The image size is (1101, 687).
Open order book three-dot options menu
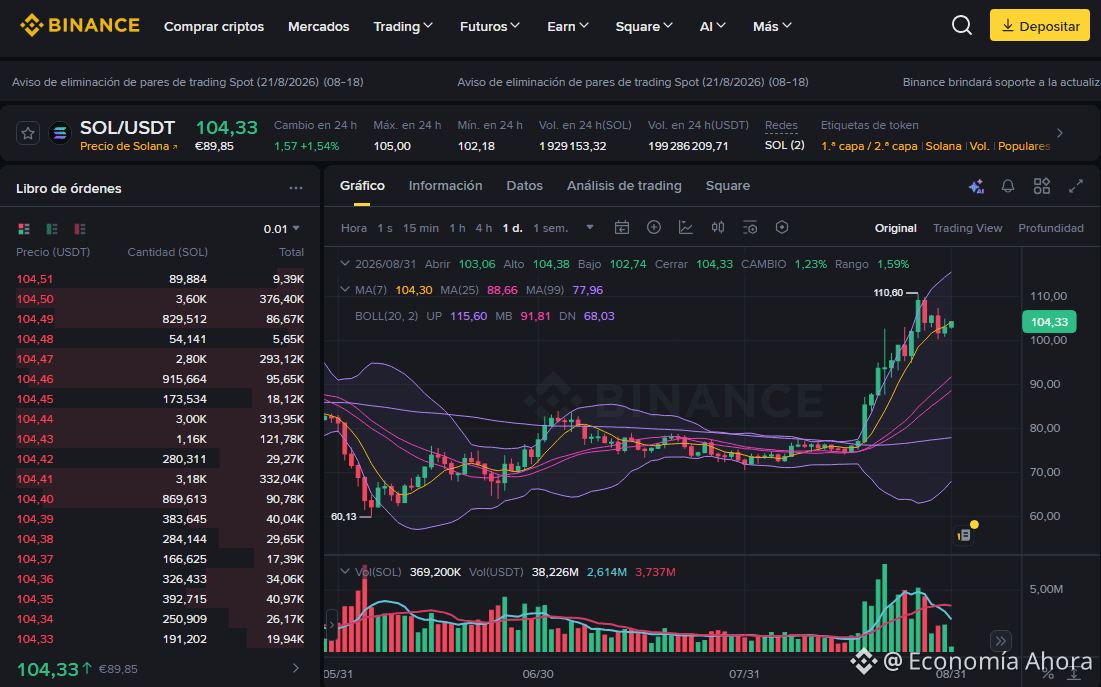pos(296,188)
